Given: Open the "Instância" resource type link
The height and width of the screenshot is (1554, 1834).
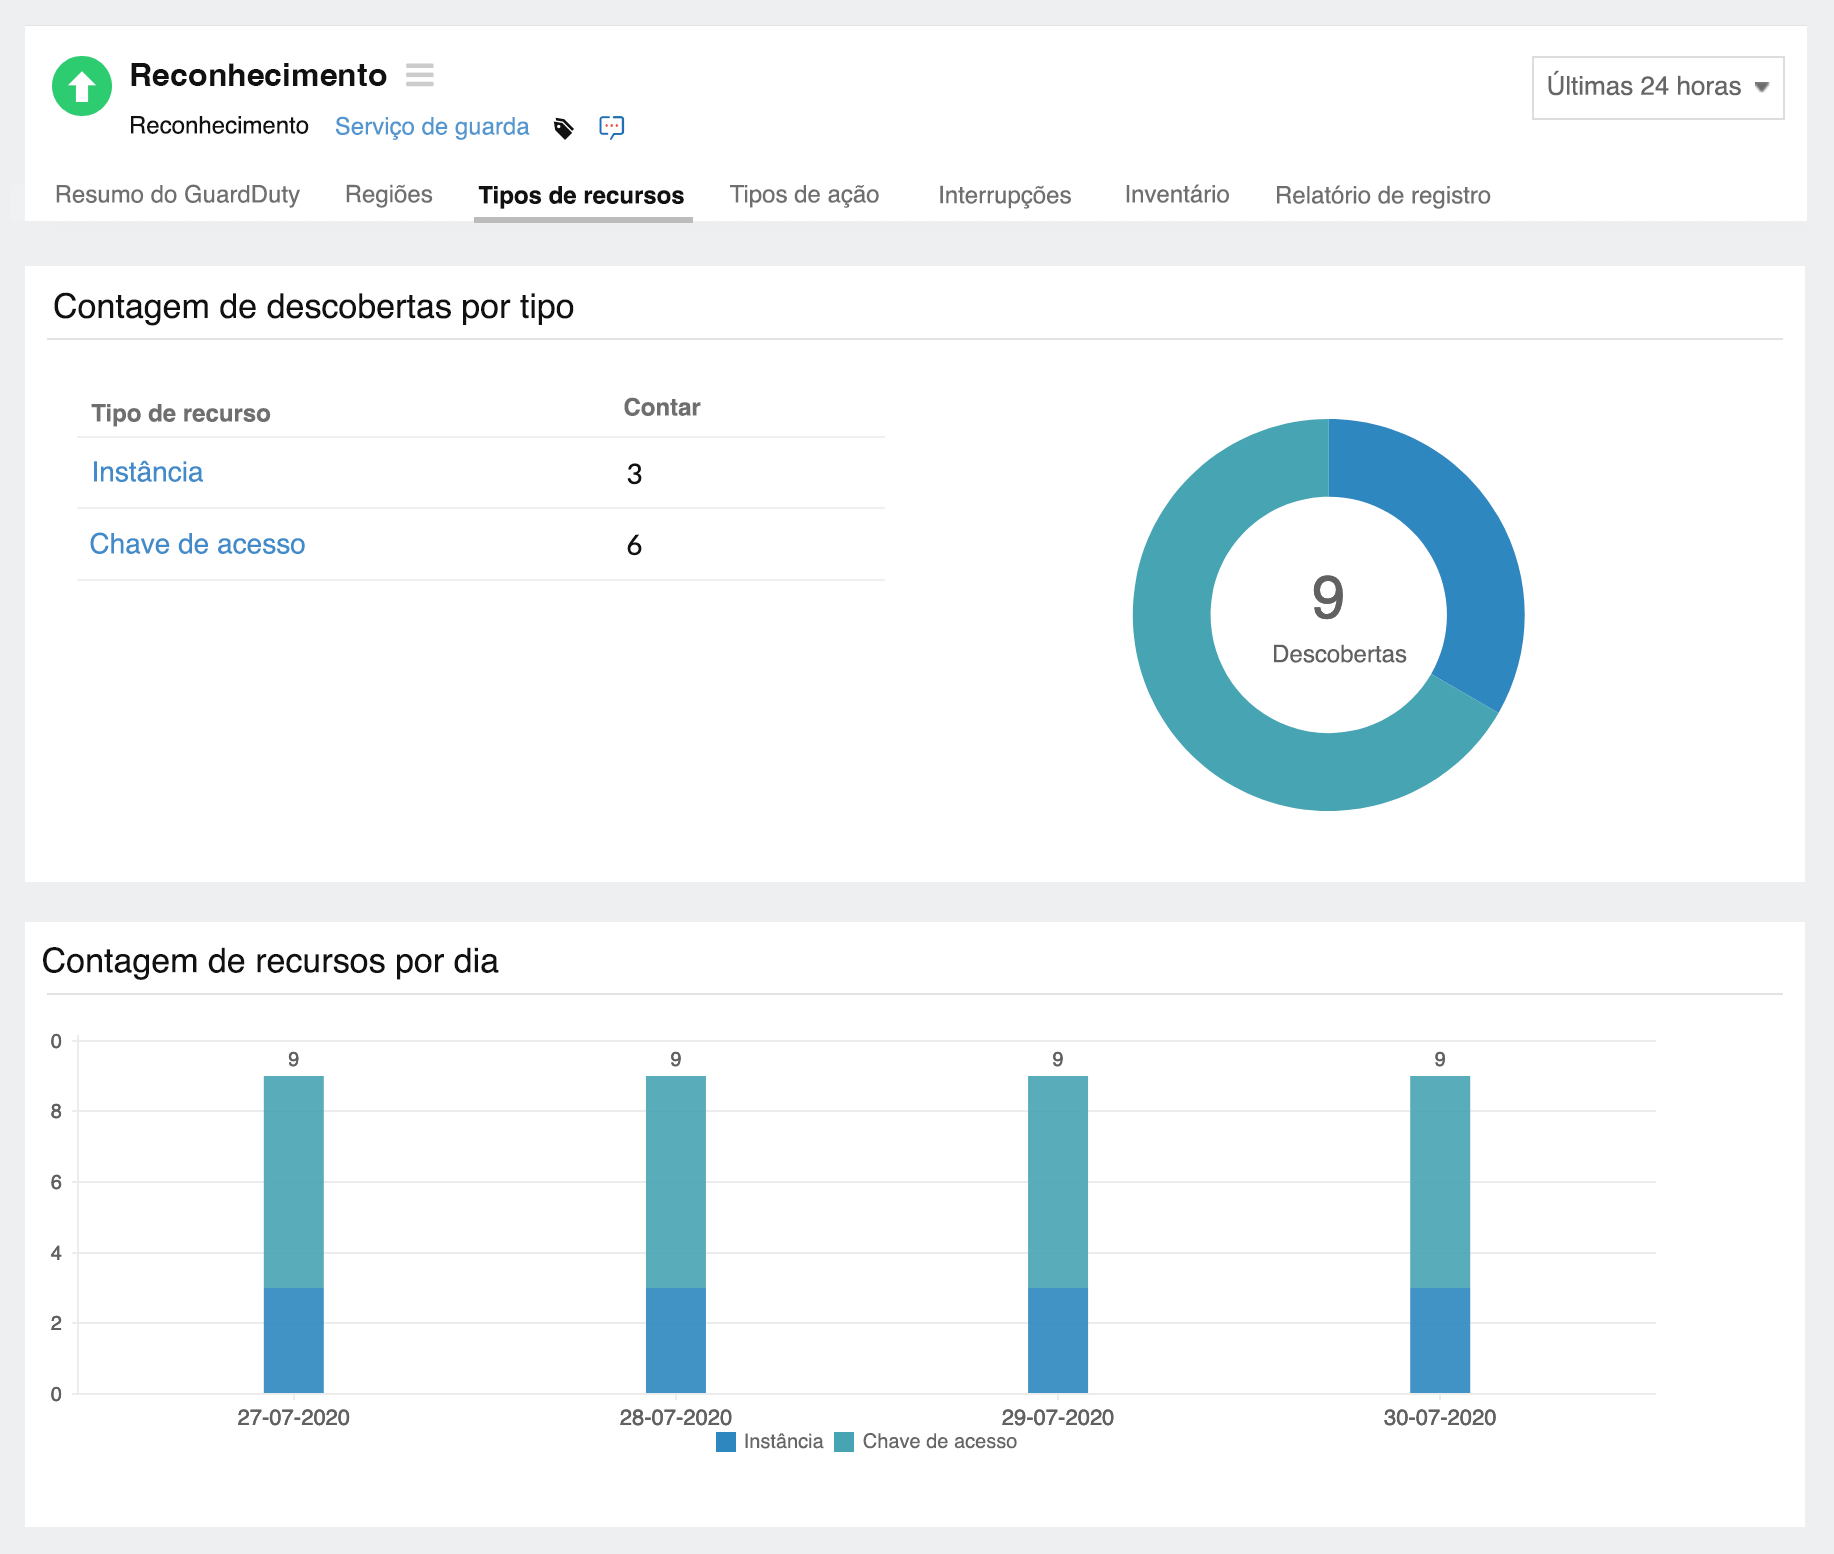Looking at the screenshot, I should pos(147,472).
